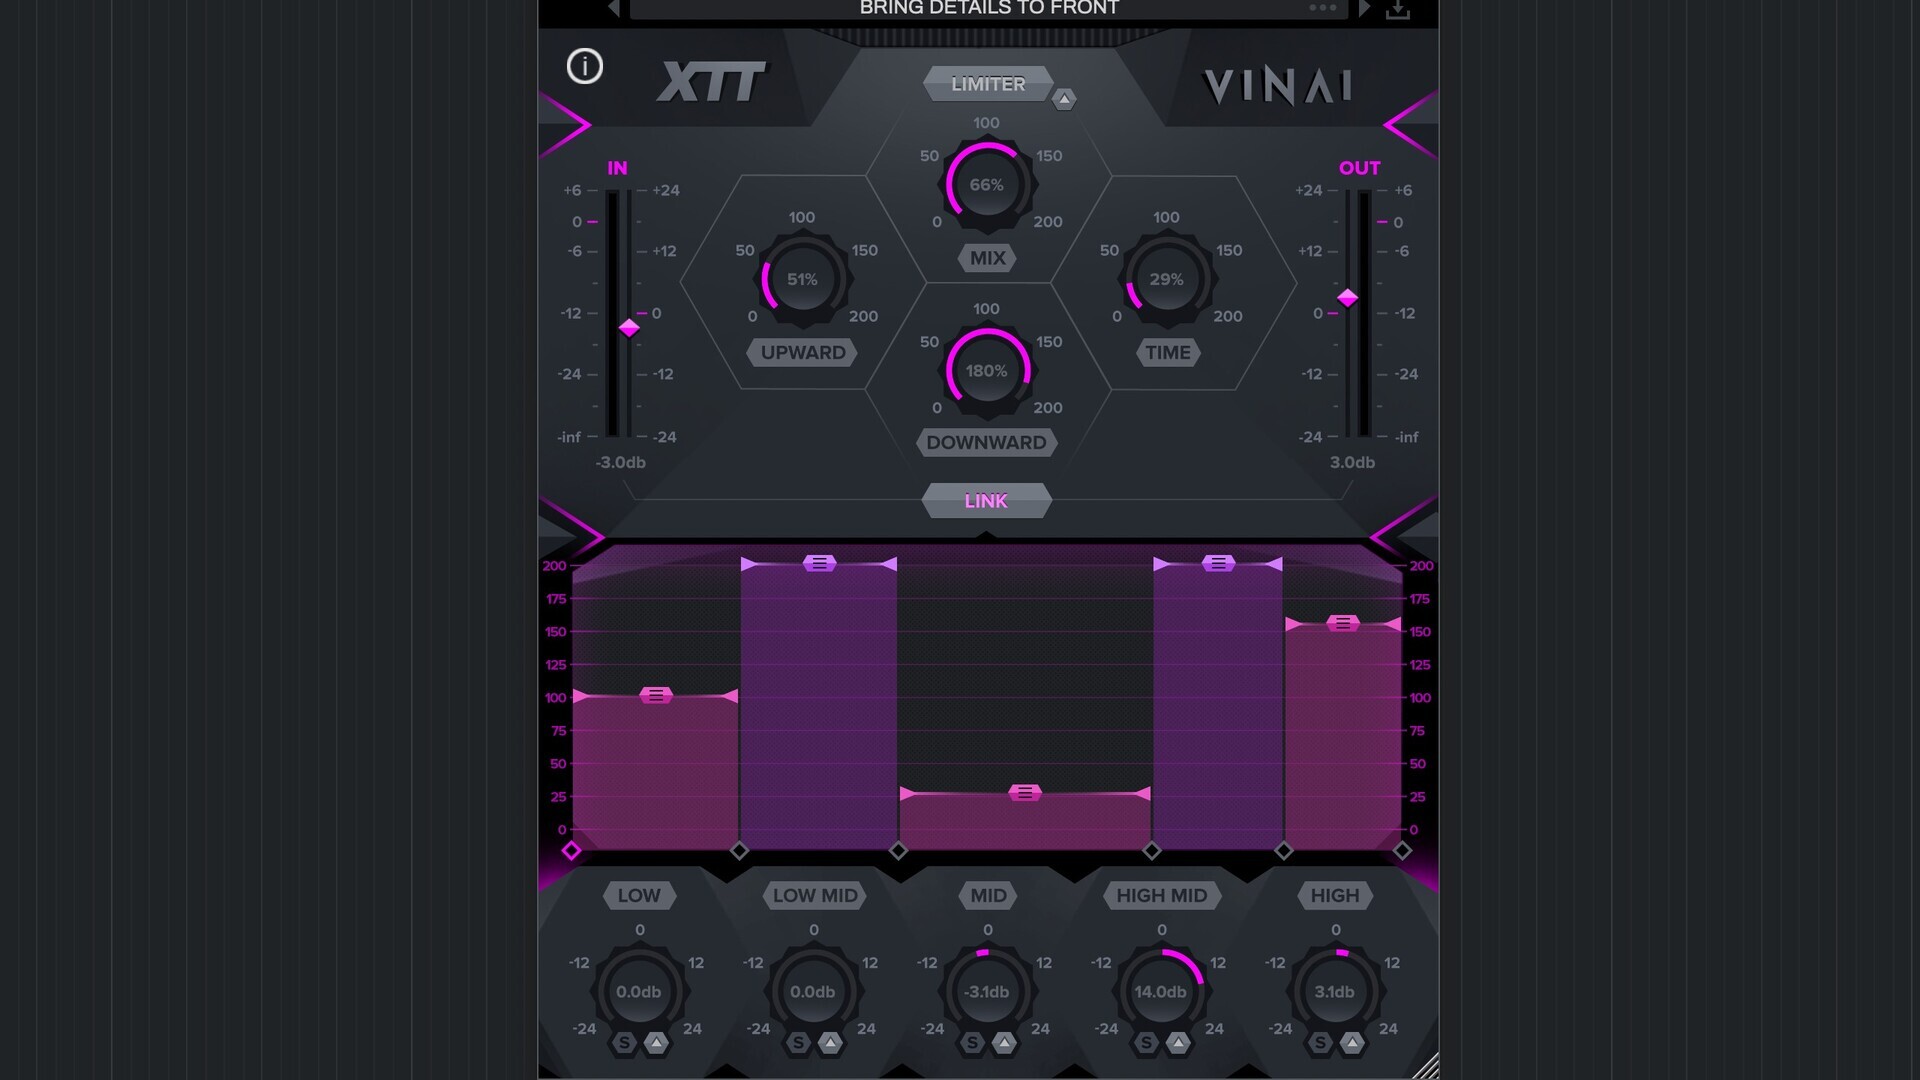The width and height of the screenshot is (1920, 1080).
Task: Solo the HIGH MID band
Action: (x=1146, y=1044)
